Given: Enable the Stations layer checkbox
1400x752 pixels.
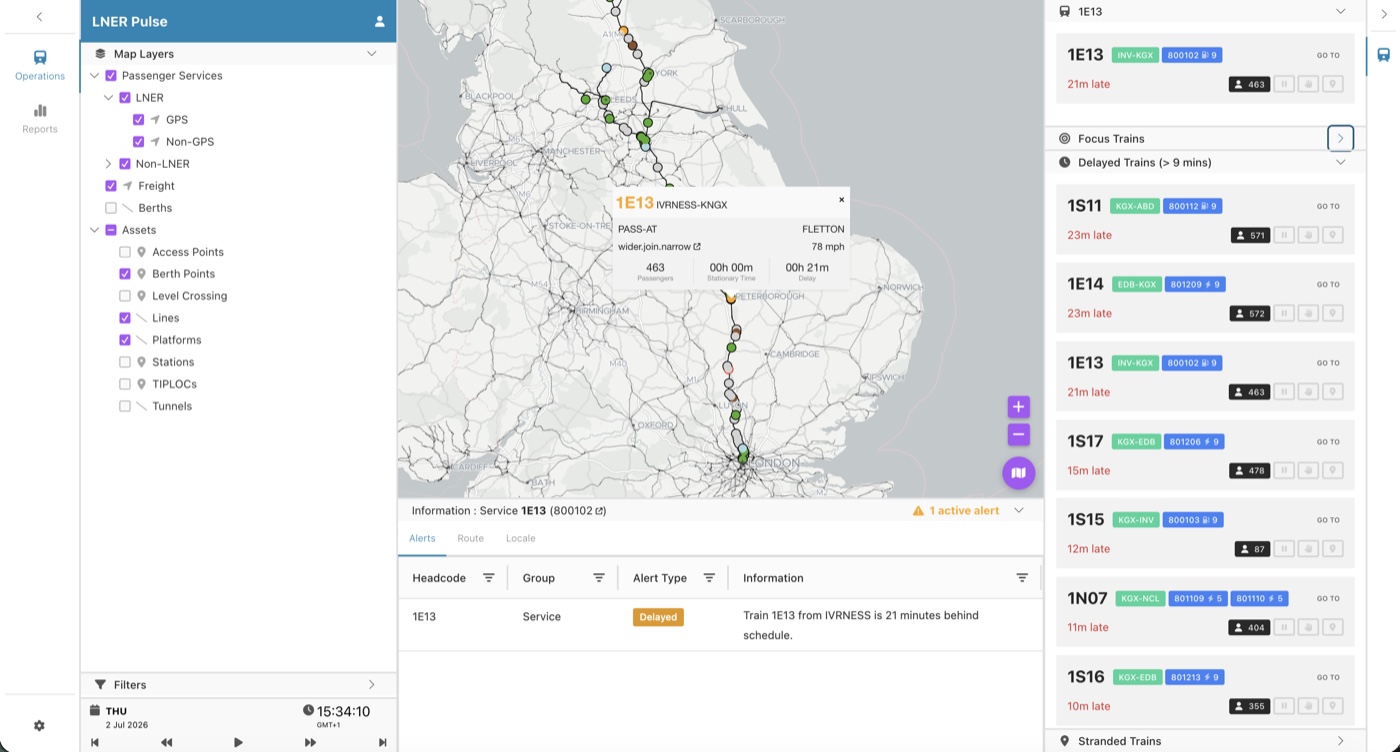Looking at the screenshot, I should 125,362.
